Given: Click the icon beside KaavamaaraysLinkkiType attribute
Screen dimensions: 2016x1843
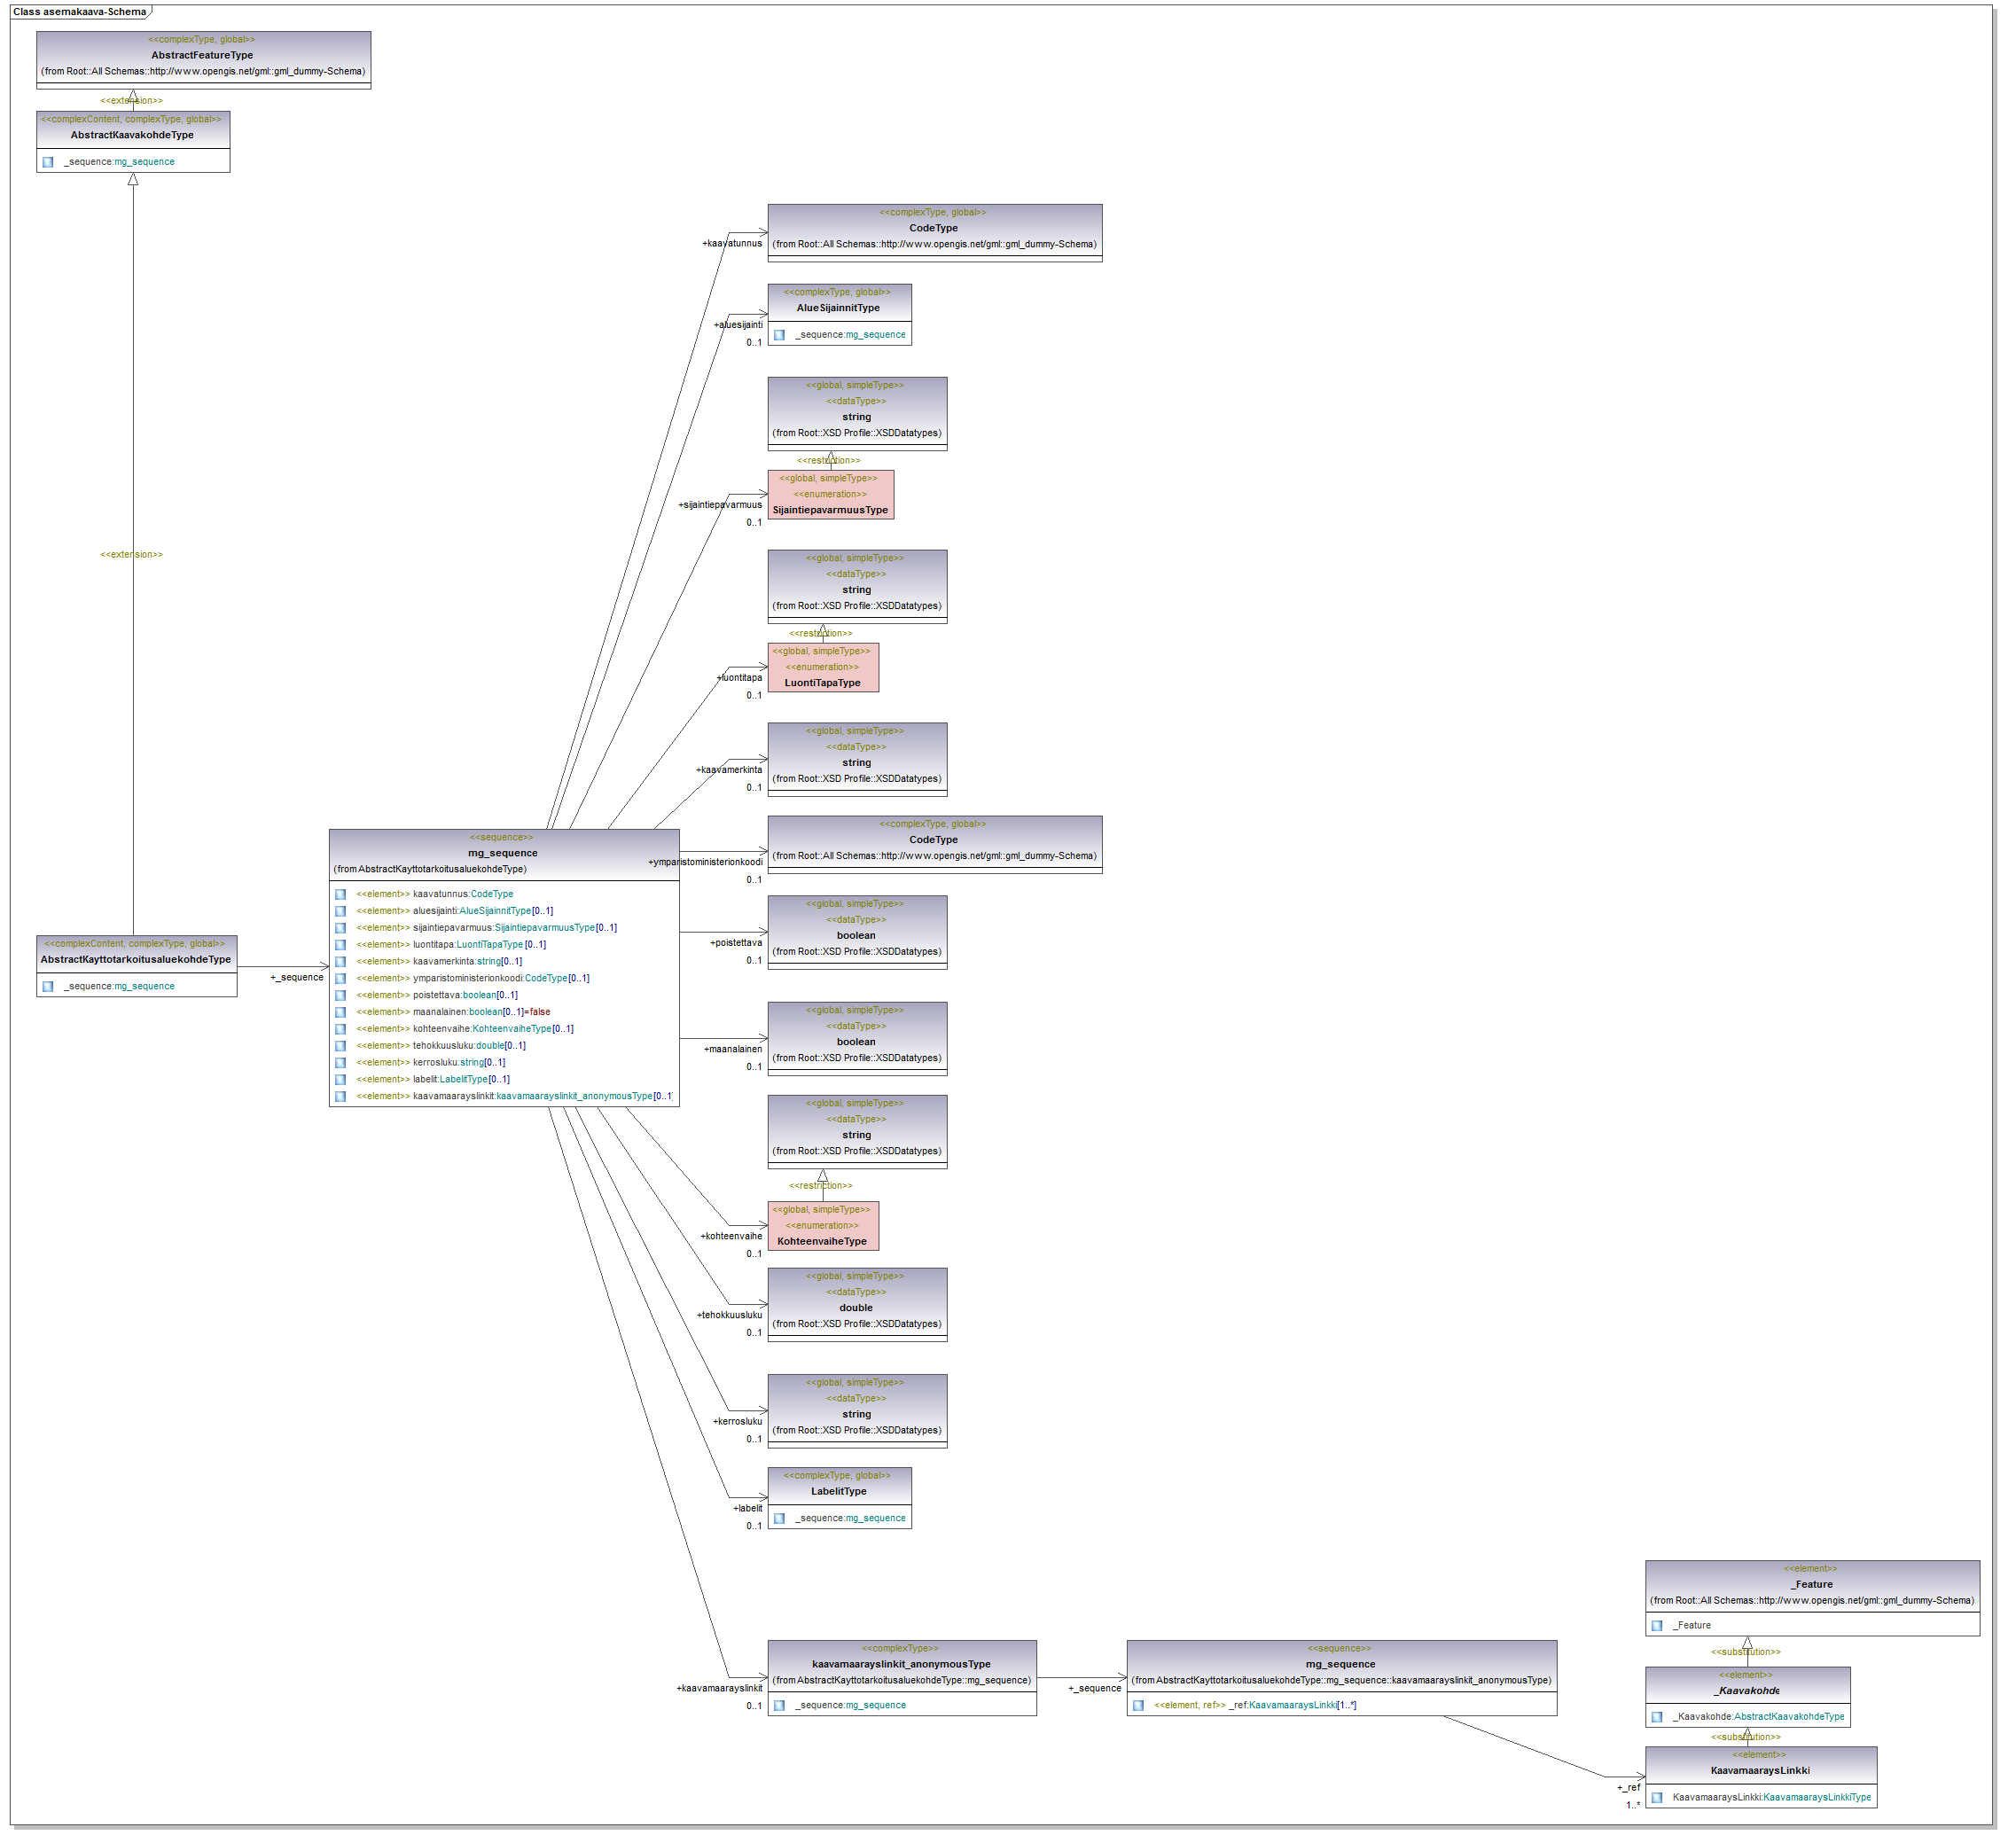Looking at the screenshot, I should pos(1657,1797).
